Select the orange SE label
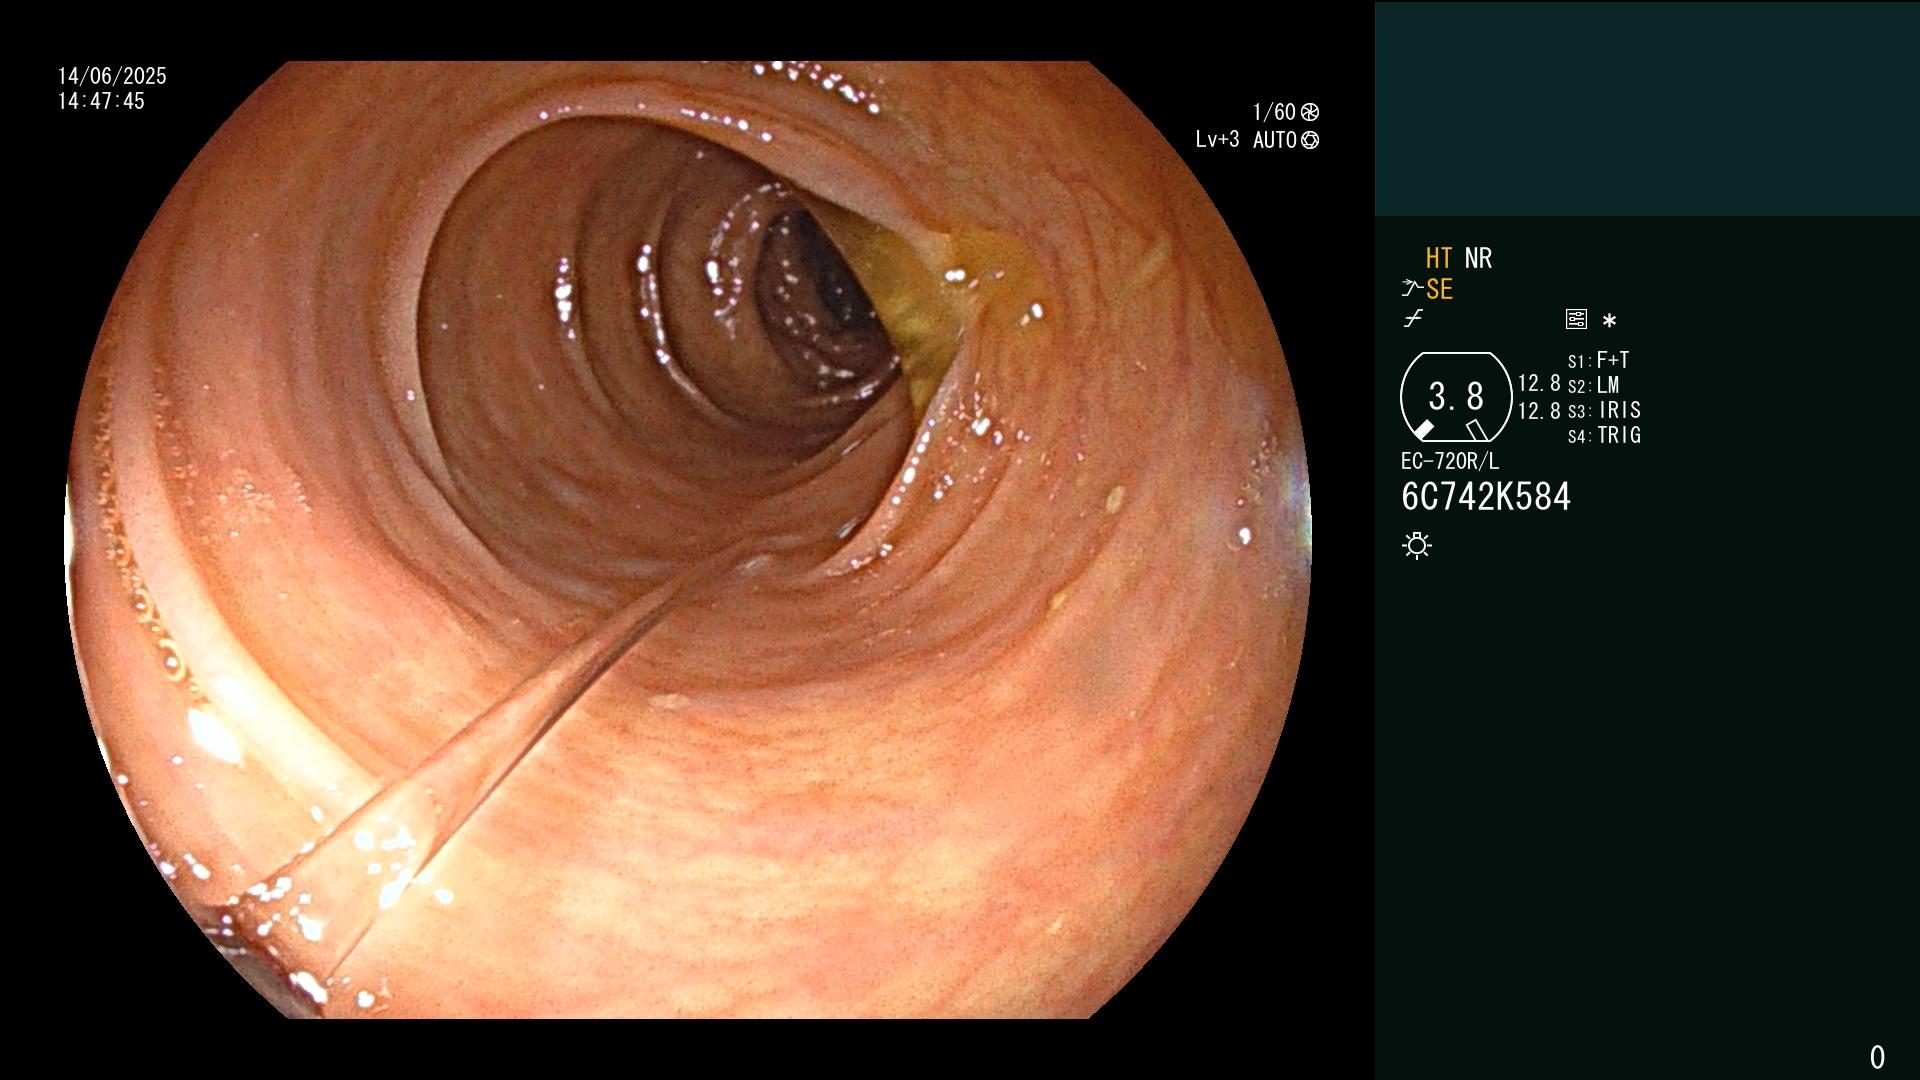This screenshot has width=1920, height=1080. point(1439,289)
